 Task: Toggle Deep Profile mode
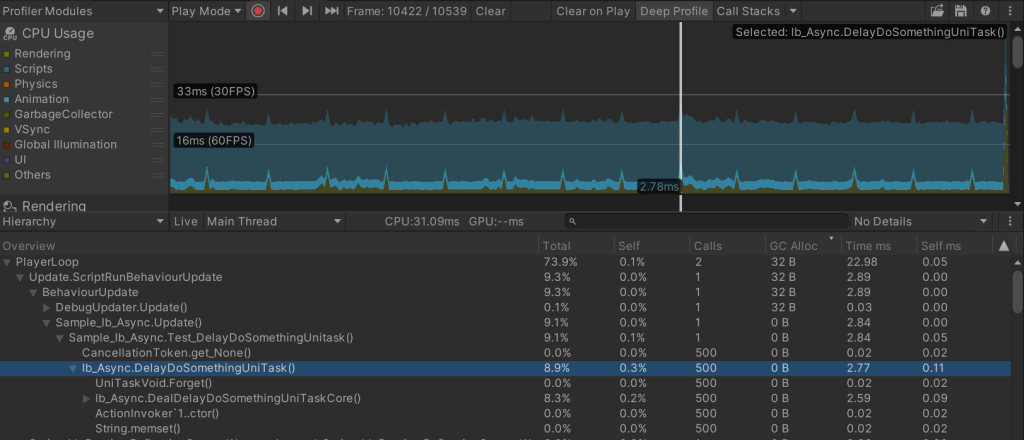pos(673,11)
